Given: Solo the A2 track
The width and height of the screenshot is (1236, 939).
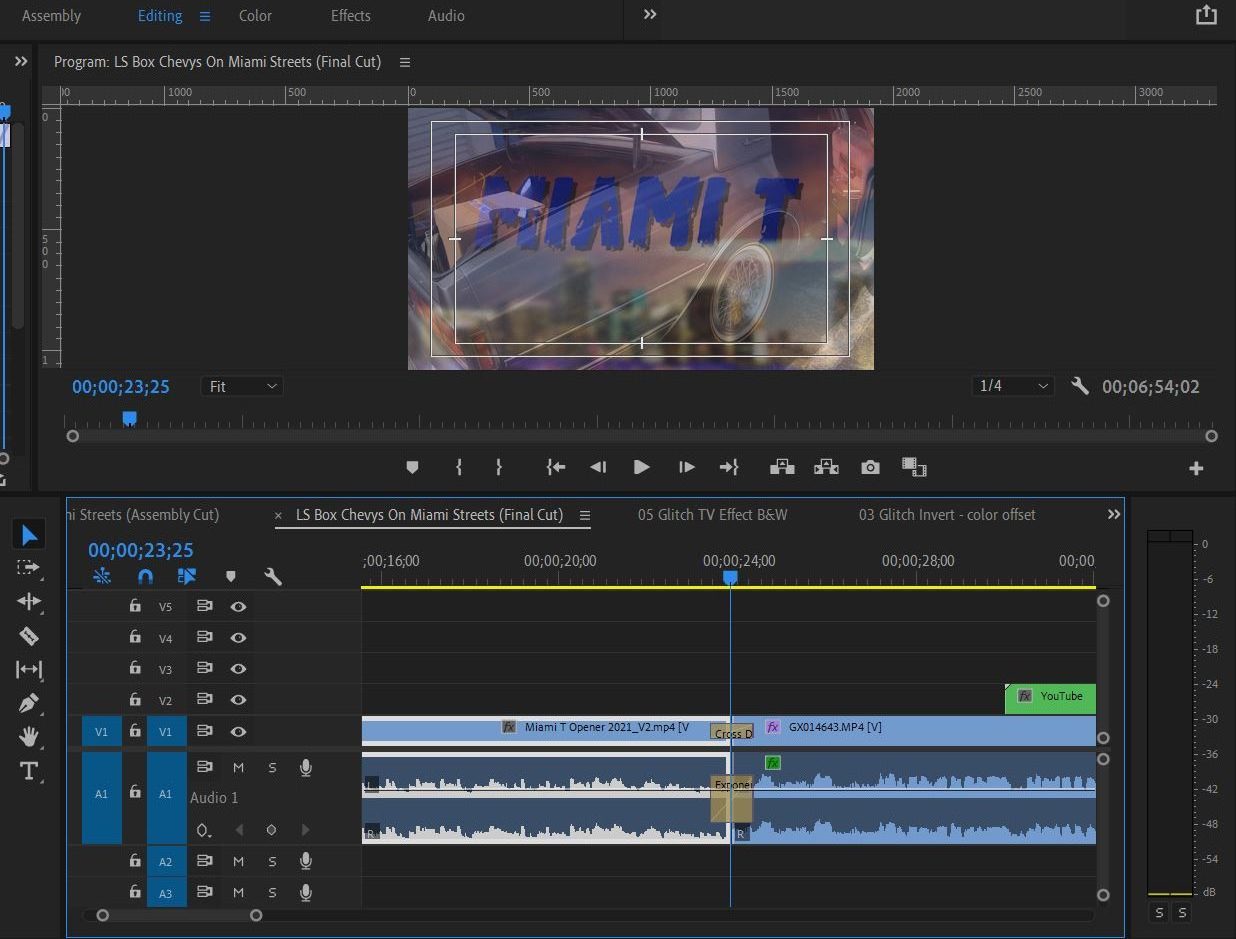Looking at the screenshot, I should pos(272,861).
